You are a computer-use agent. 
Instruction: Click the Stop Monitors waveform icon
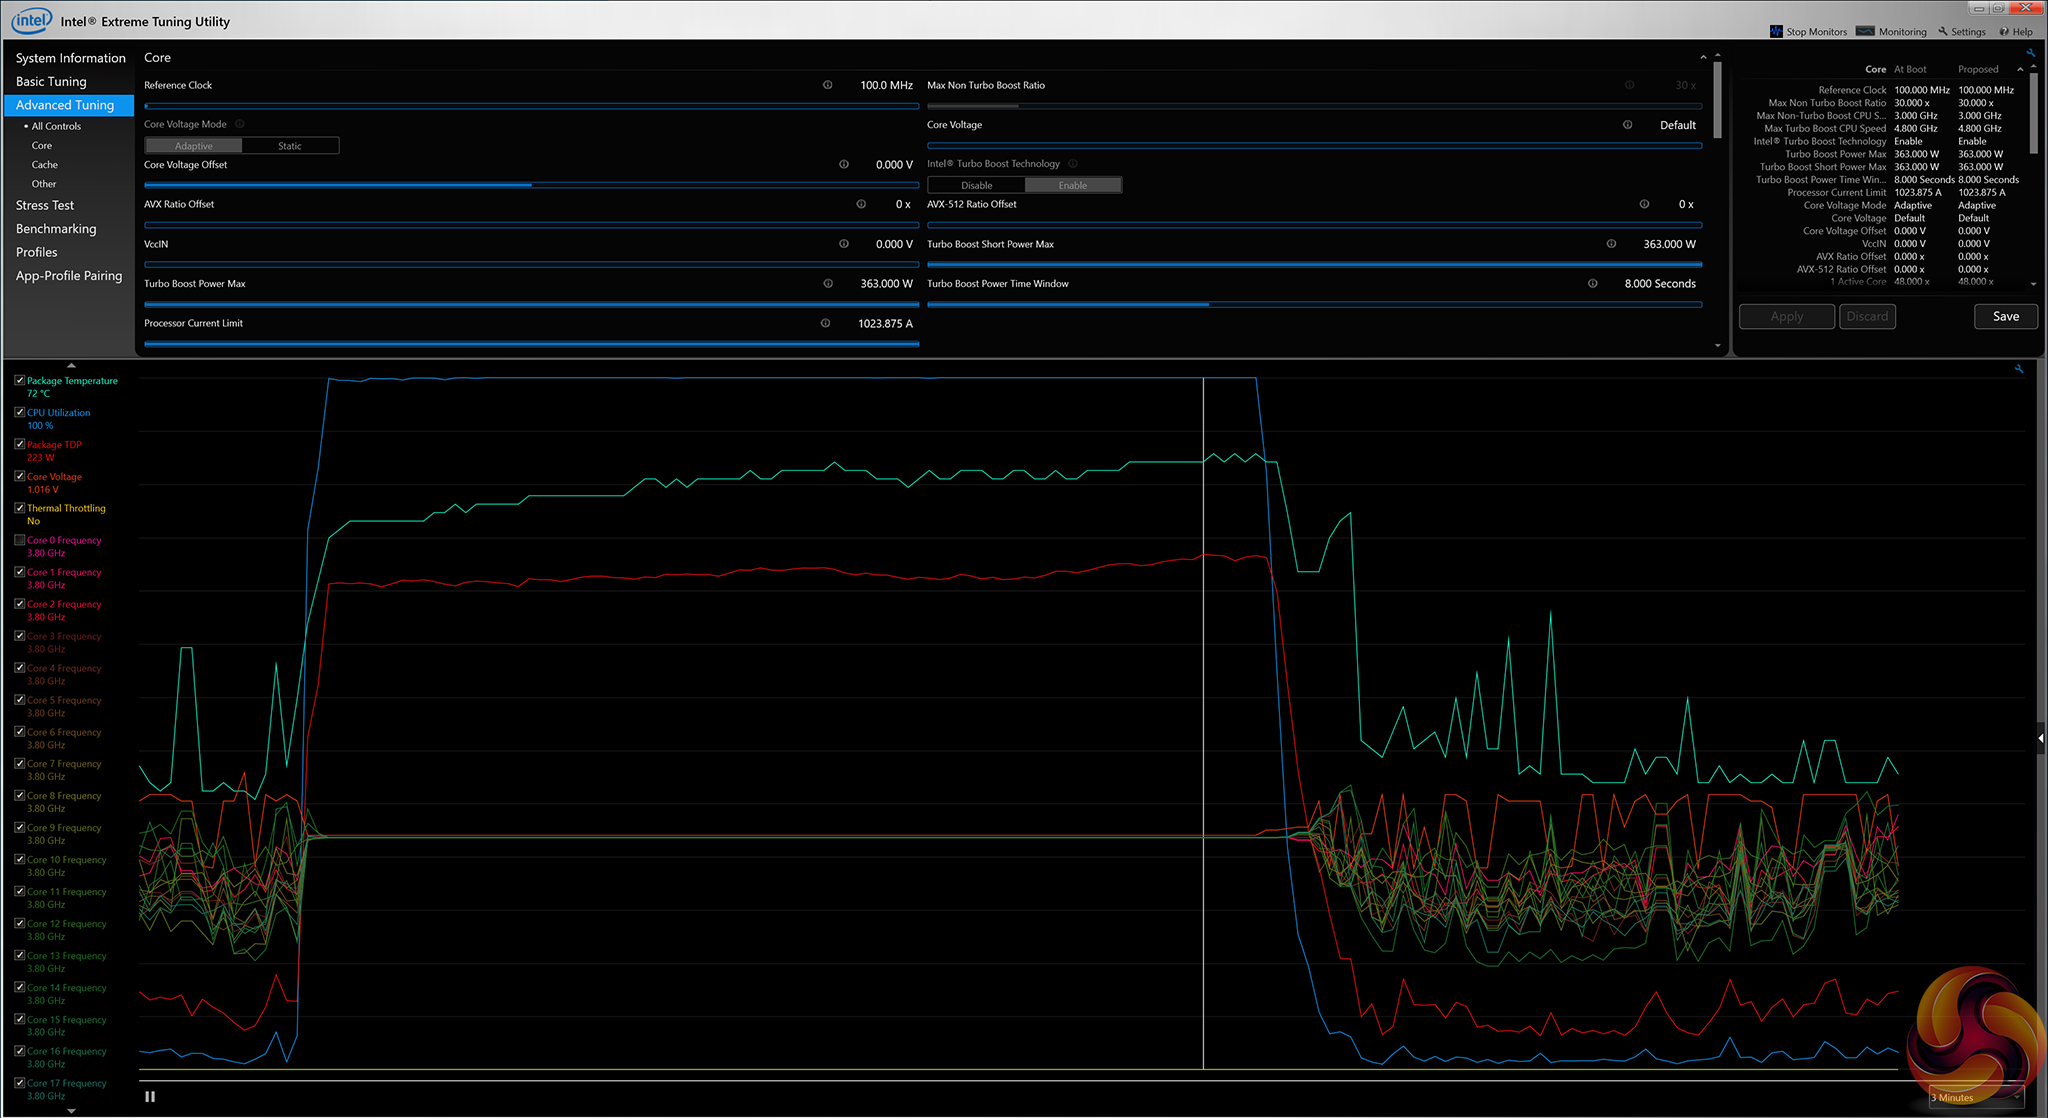pyautogui.click(x=1776, y=32)
